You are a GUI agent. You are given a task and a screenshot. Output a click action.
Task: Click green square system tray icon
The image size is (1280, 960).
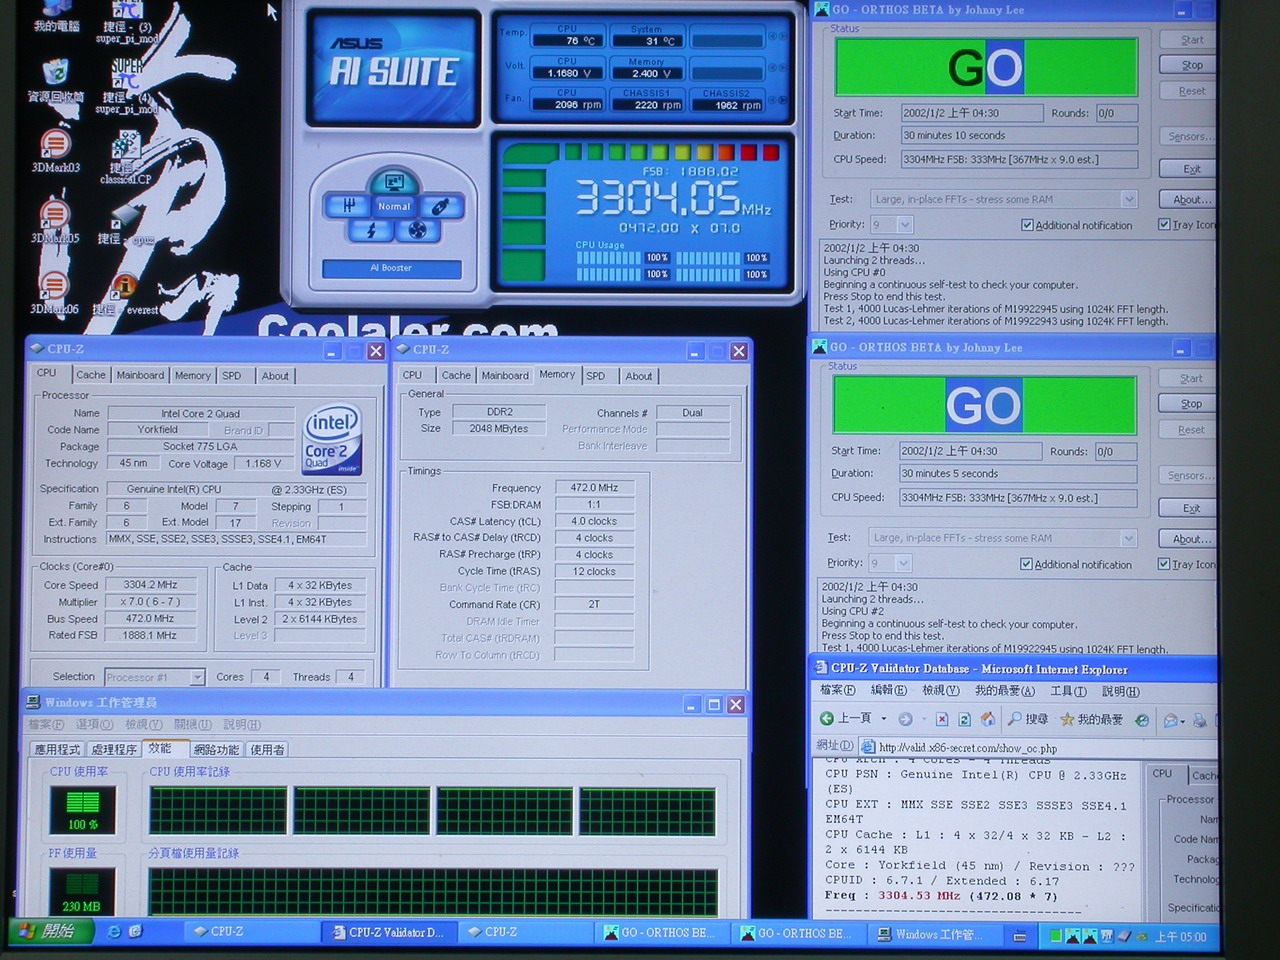click(1055, 937)
